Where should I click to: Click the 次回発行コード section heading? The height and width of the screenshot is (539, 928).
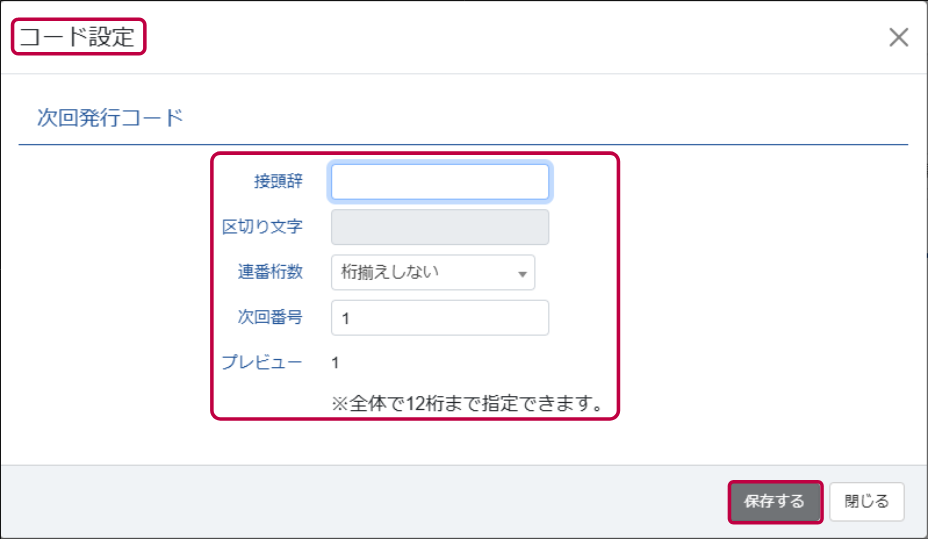[x=110, y=118]
